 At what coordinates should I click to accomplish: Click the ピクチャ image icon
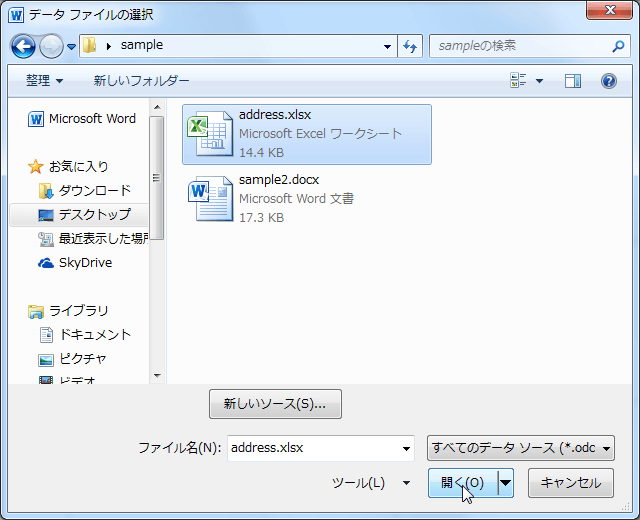46,360
